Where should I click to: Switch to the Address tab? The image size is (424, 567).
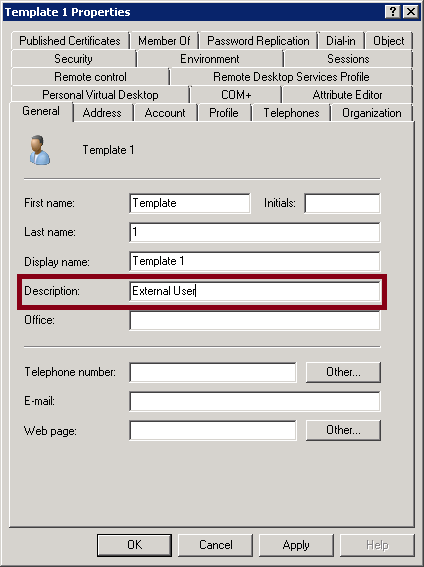point(102,113)
